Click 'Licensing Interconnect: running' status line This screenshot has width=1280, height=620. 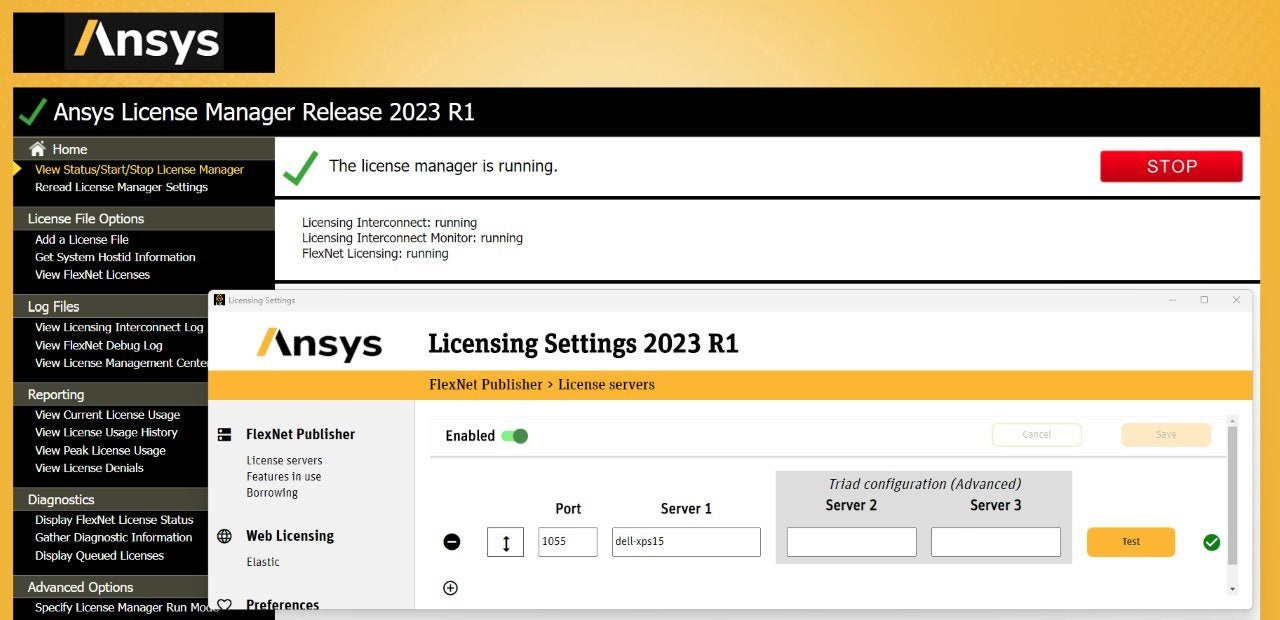(x=390, y=222)
